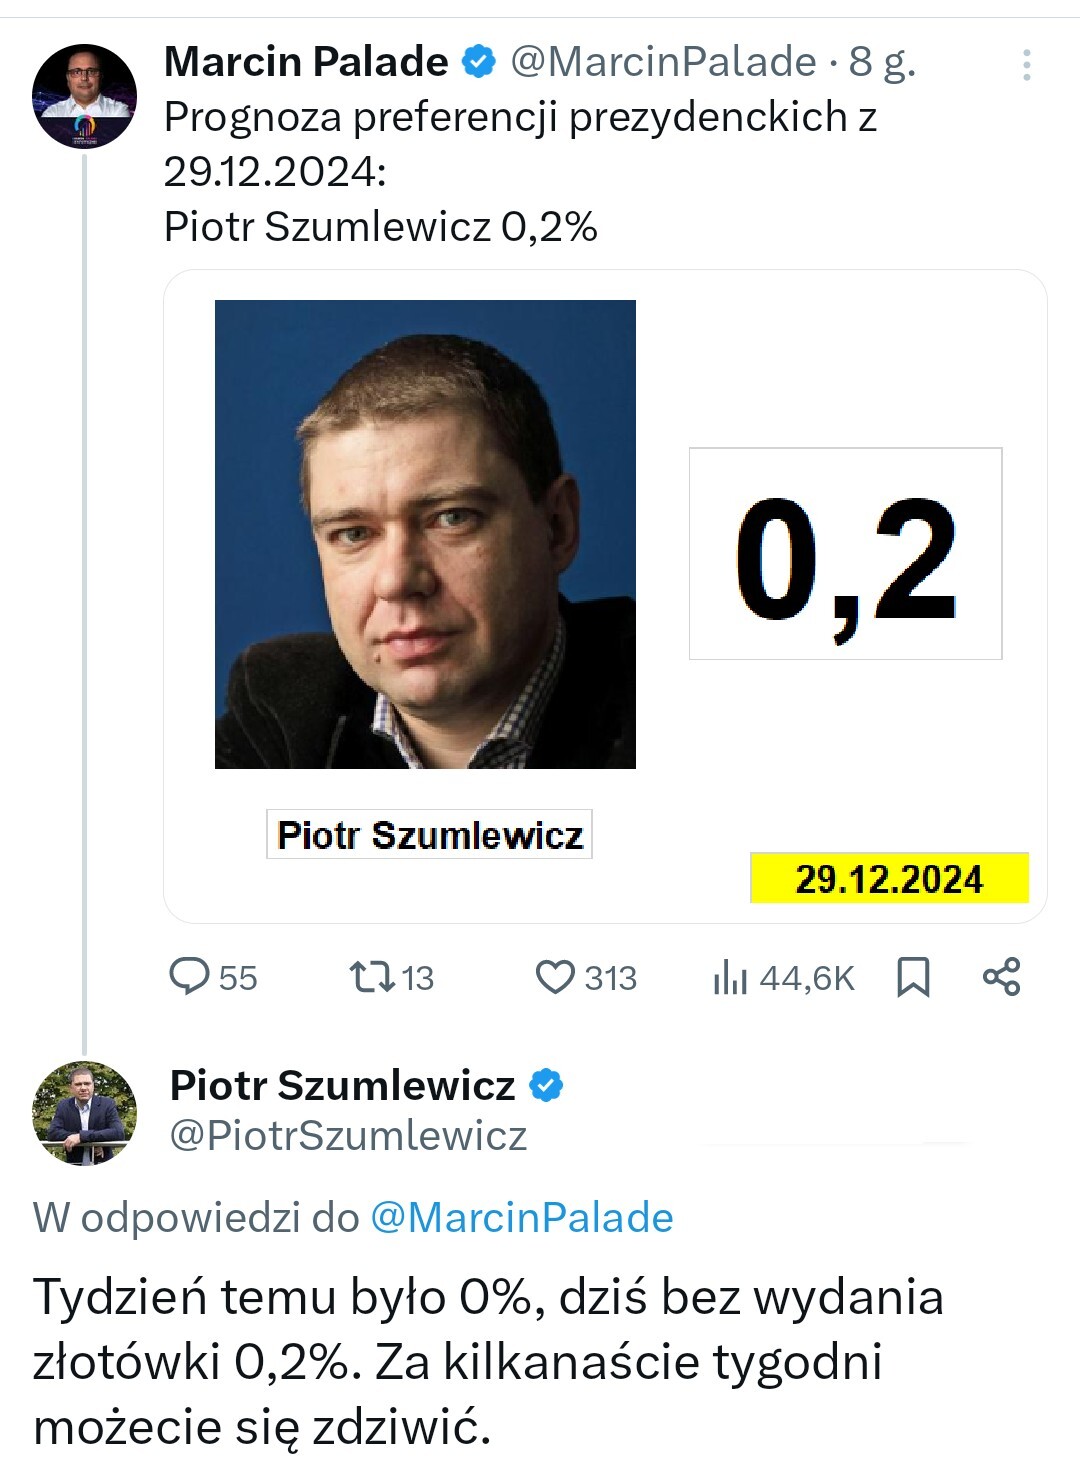Tap the repost arrows icon
1080x1475 pixels.
[x=371, y=976]
